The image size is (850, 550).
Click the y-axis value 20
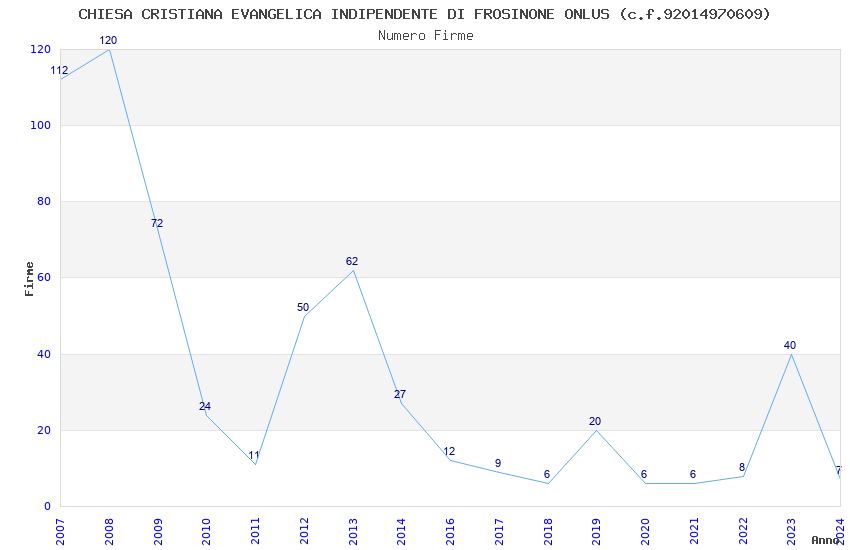tap(44, 430)
